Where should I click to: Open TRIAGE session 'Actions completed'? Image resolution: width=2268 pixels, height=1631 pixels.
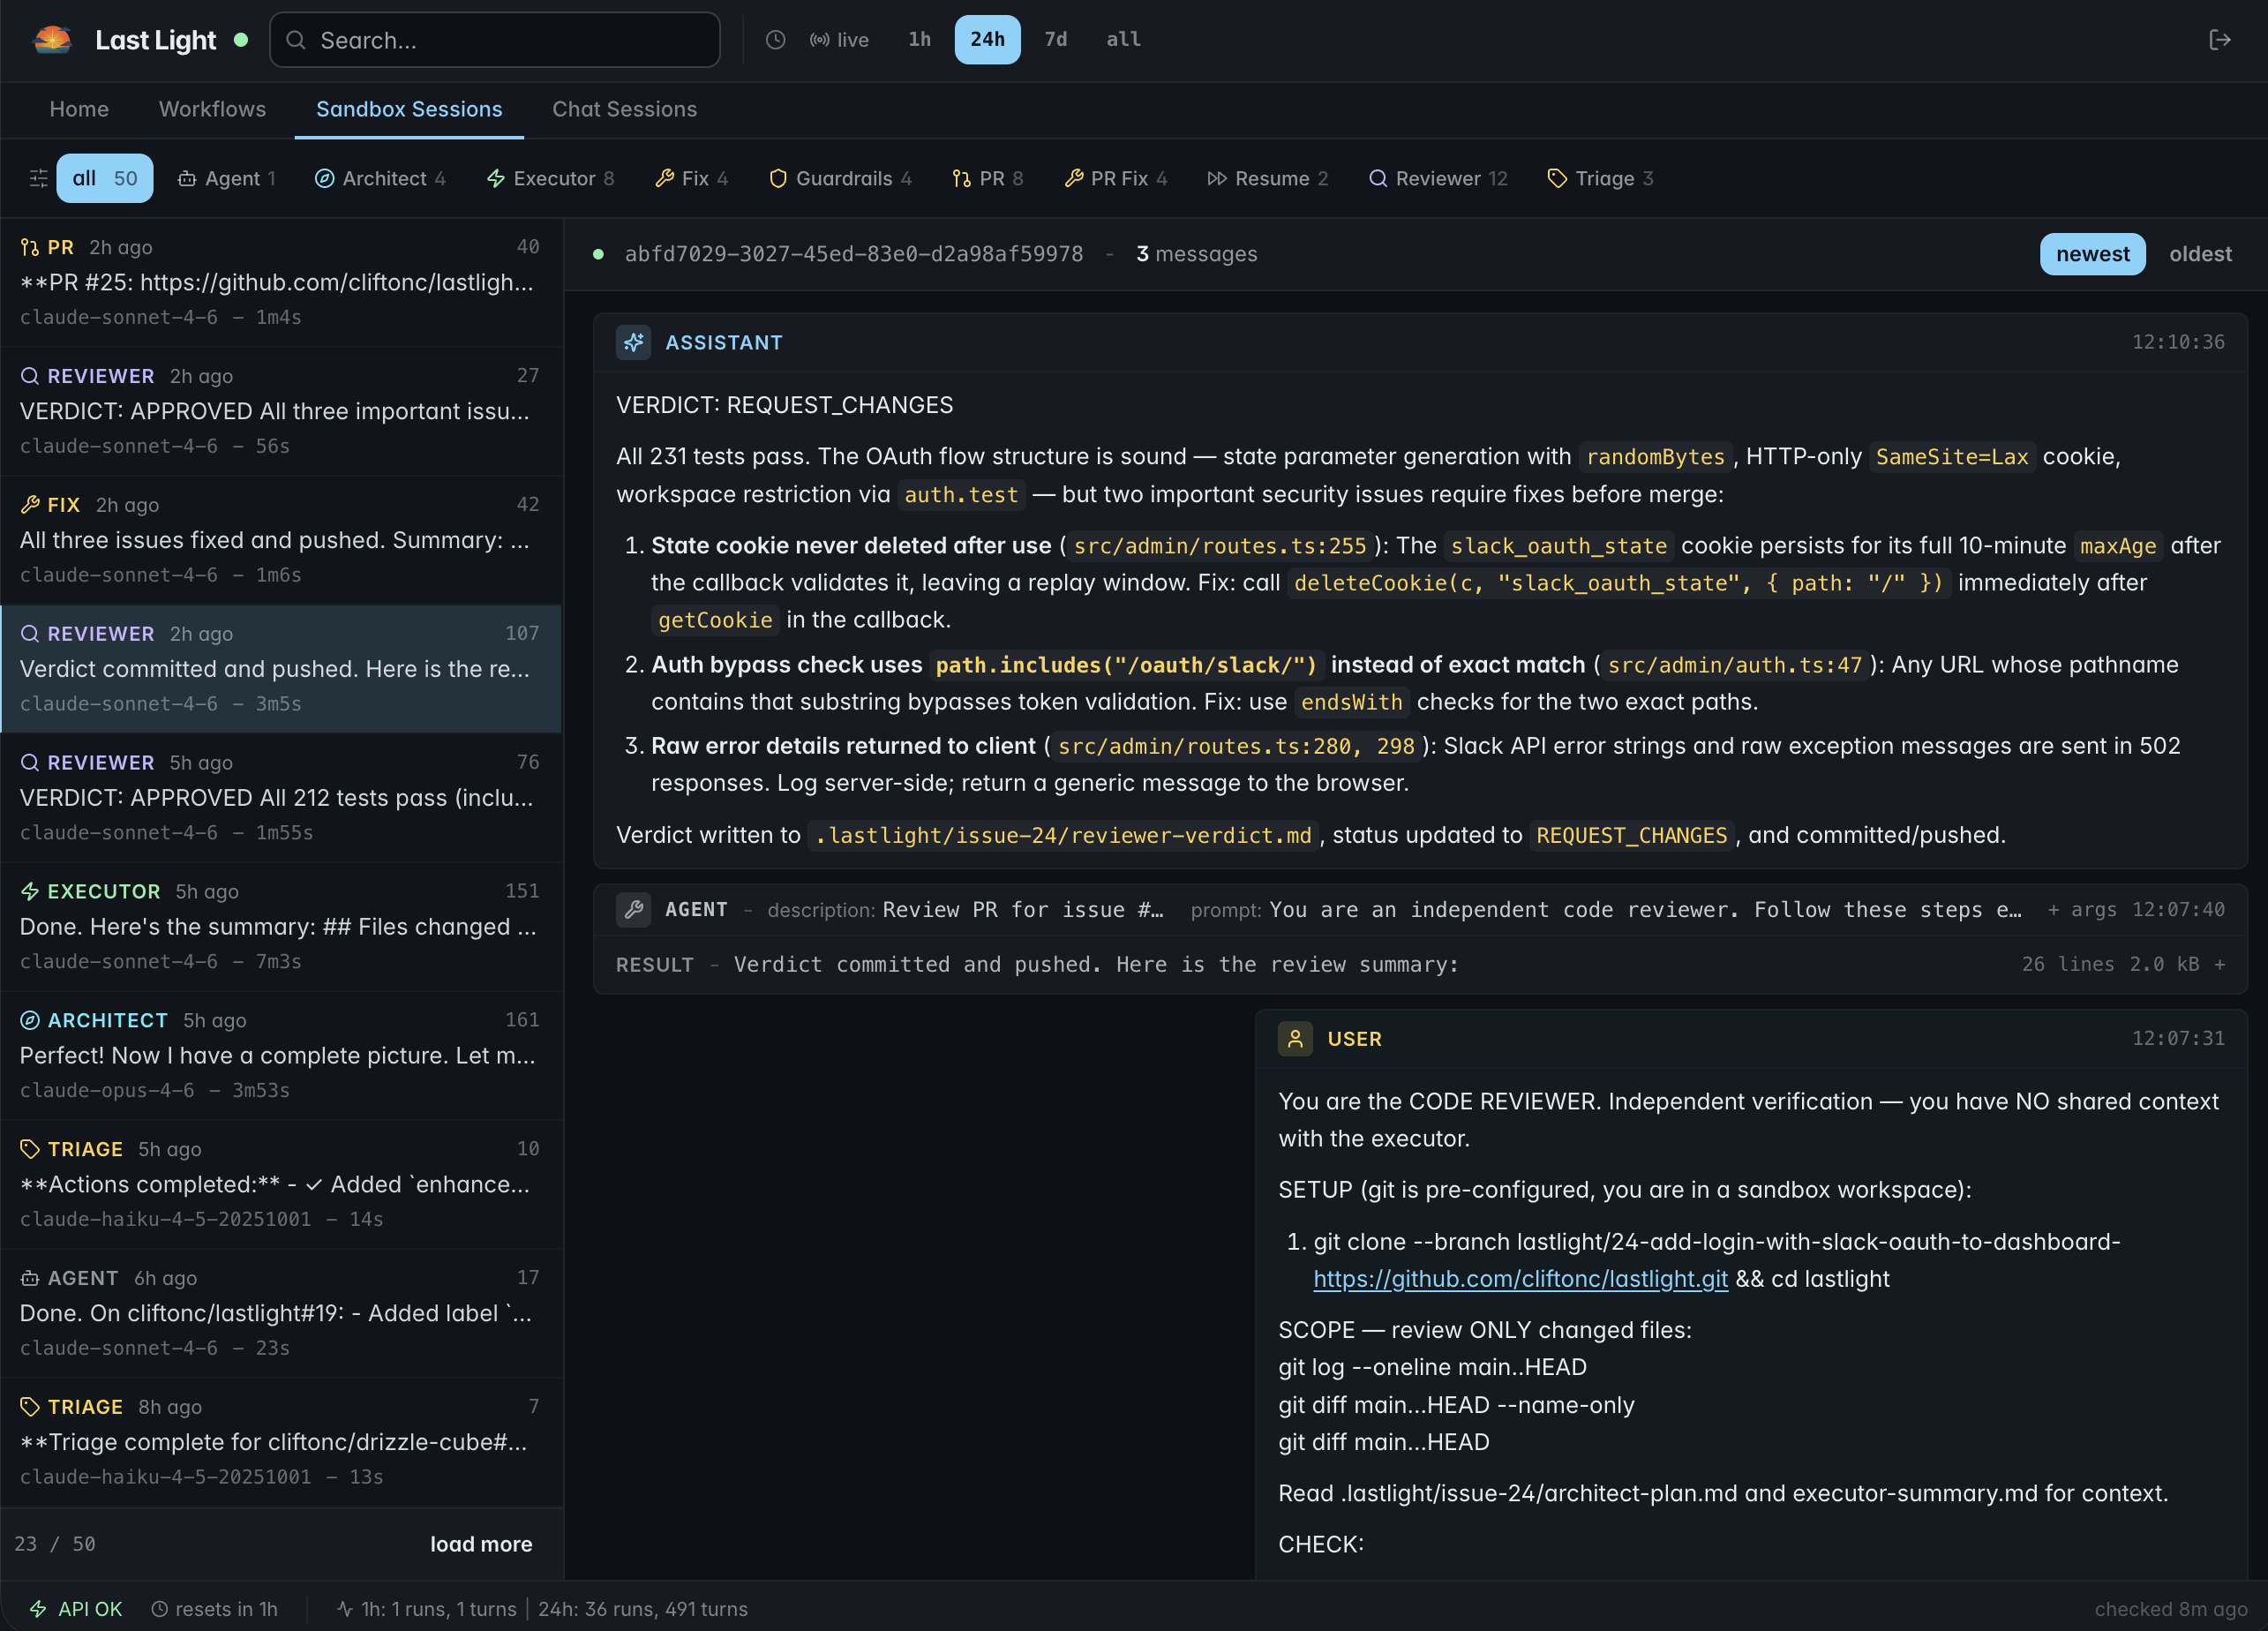pos(281,1184)
